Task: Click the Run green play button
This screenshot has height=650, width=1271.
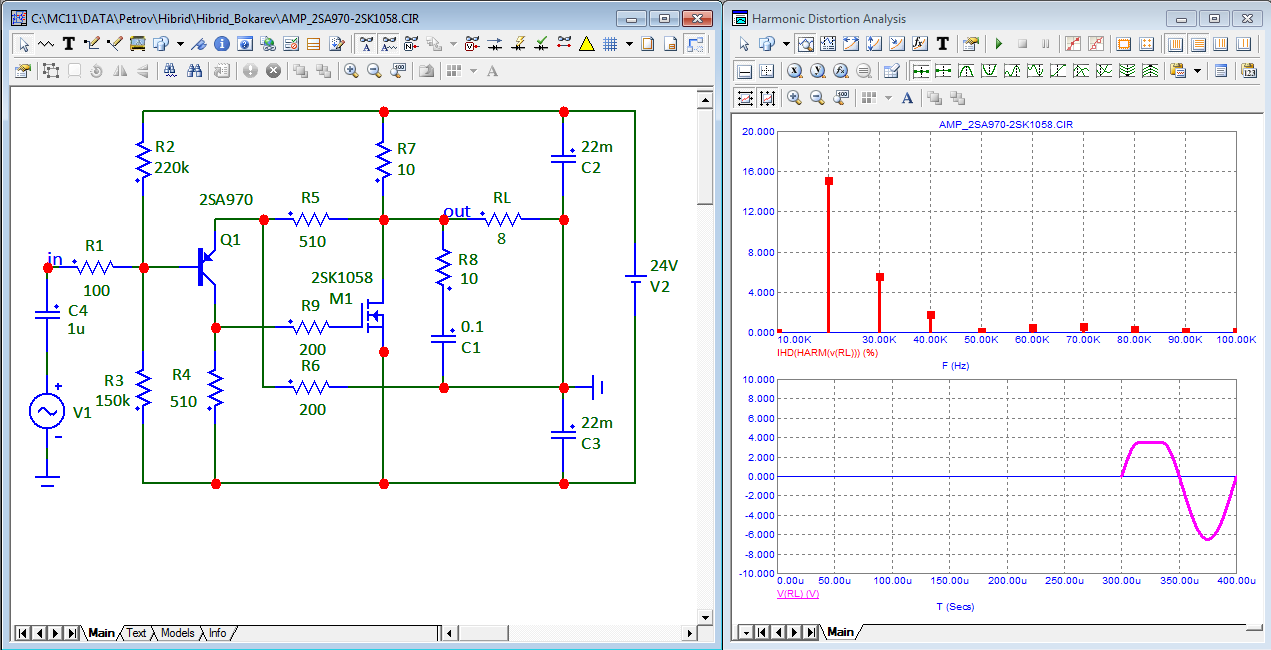Action: 998,44
